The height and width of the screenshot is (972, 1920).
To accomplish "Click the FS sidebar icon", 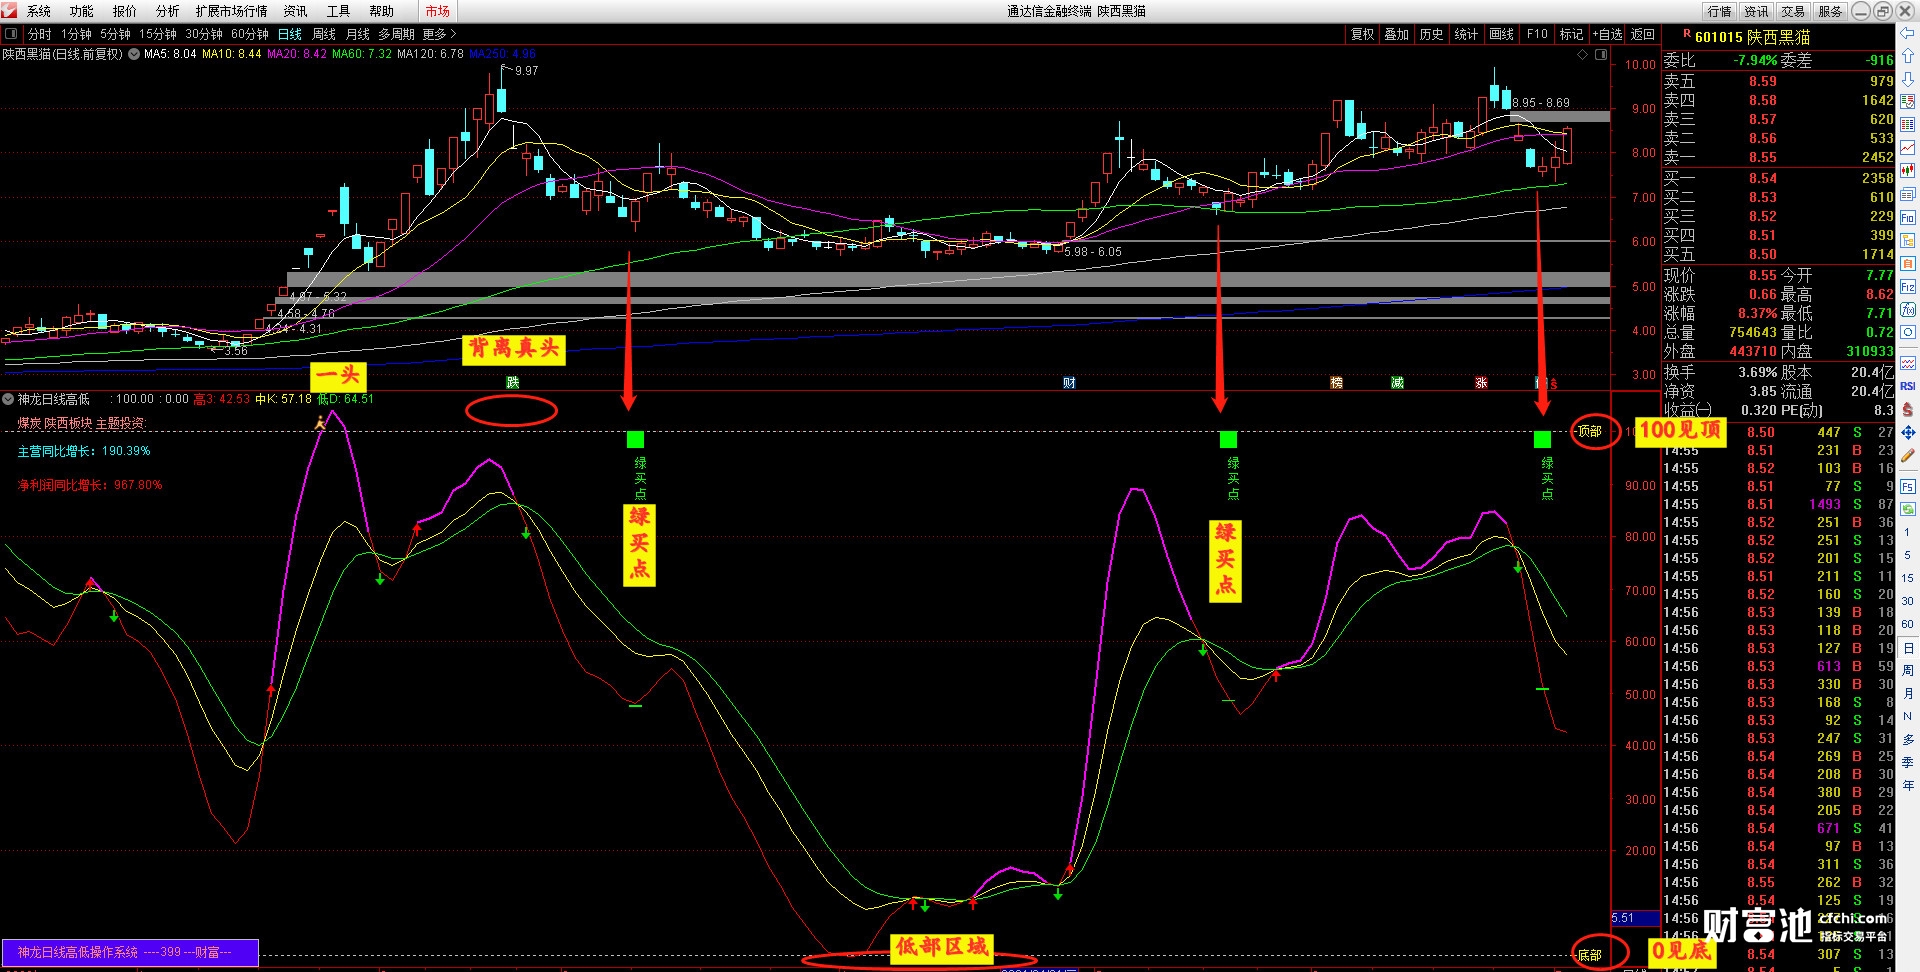I will coord(1908,486).
